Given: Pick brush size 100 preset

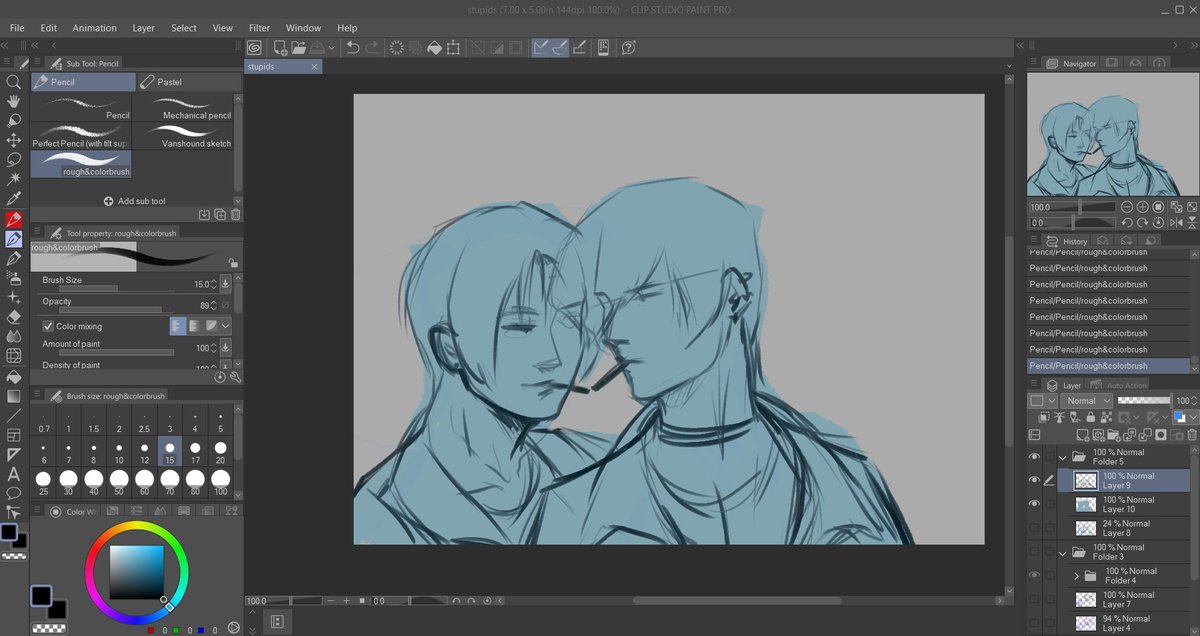Looking at the screenshot, I should coord(220,484).
